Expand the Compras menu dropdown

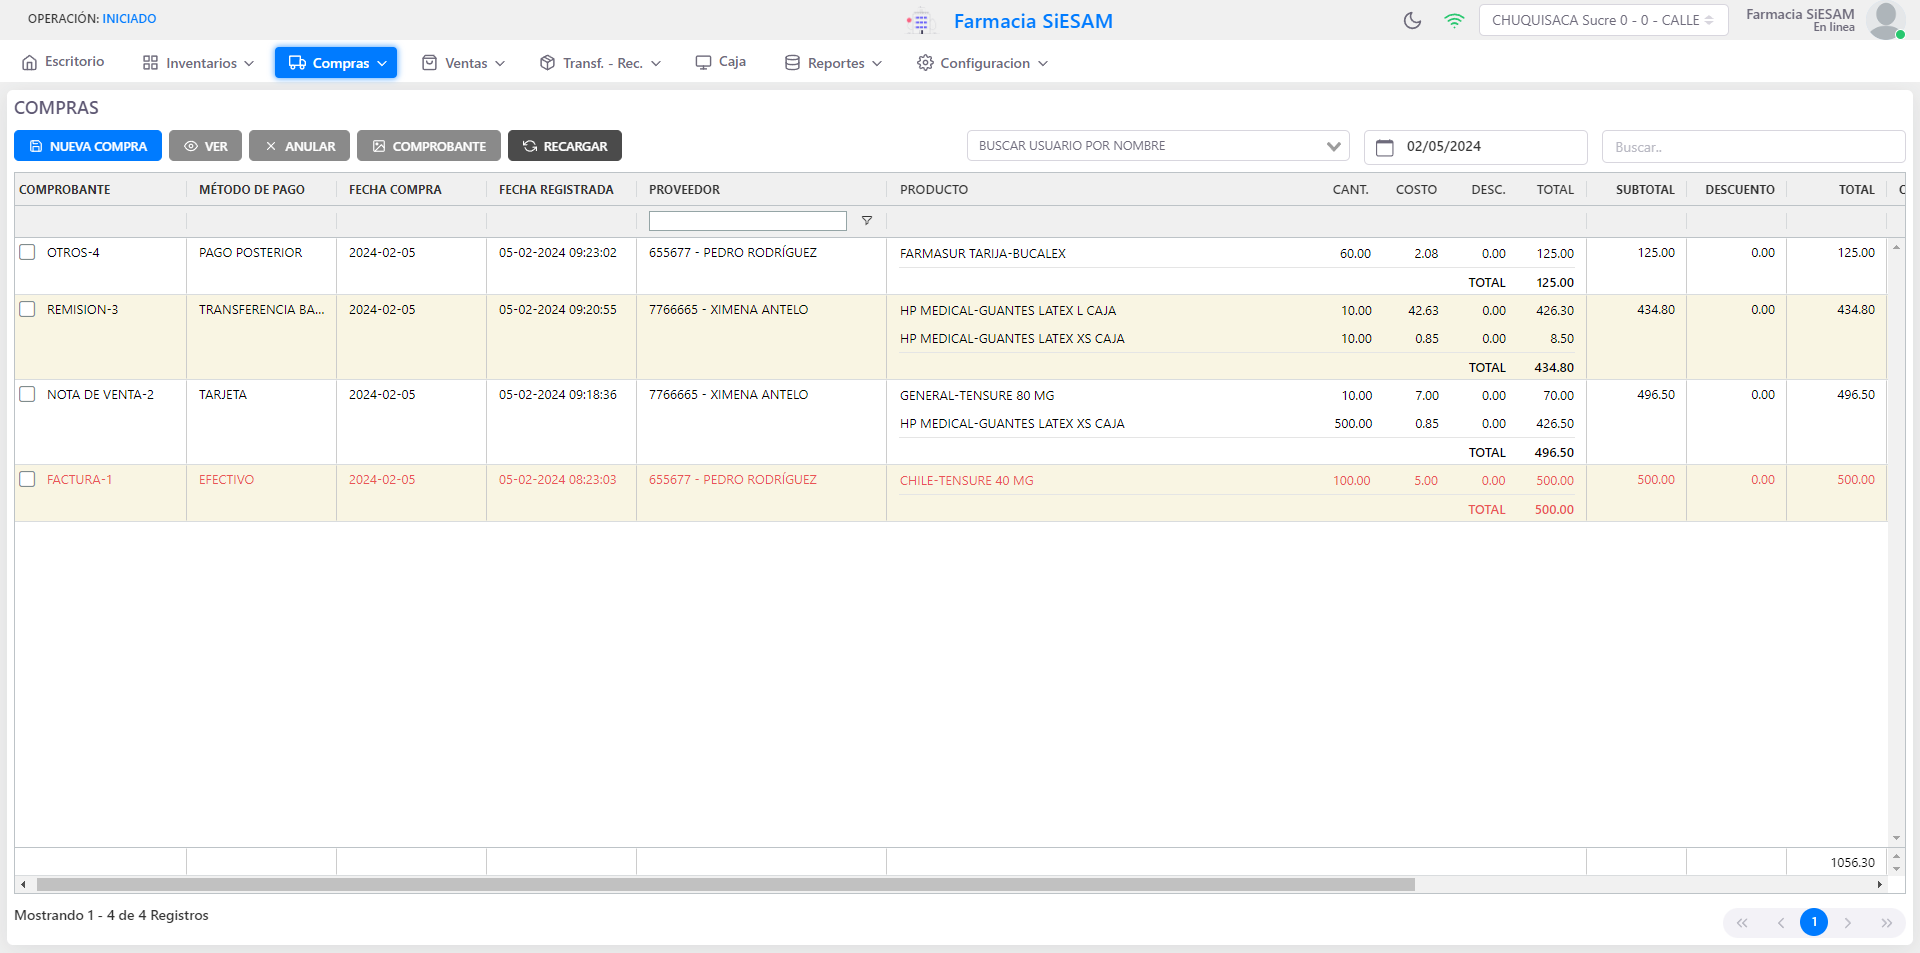(336, 63)
